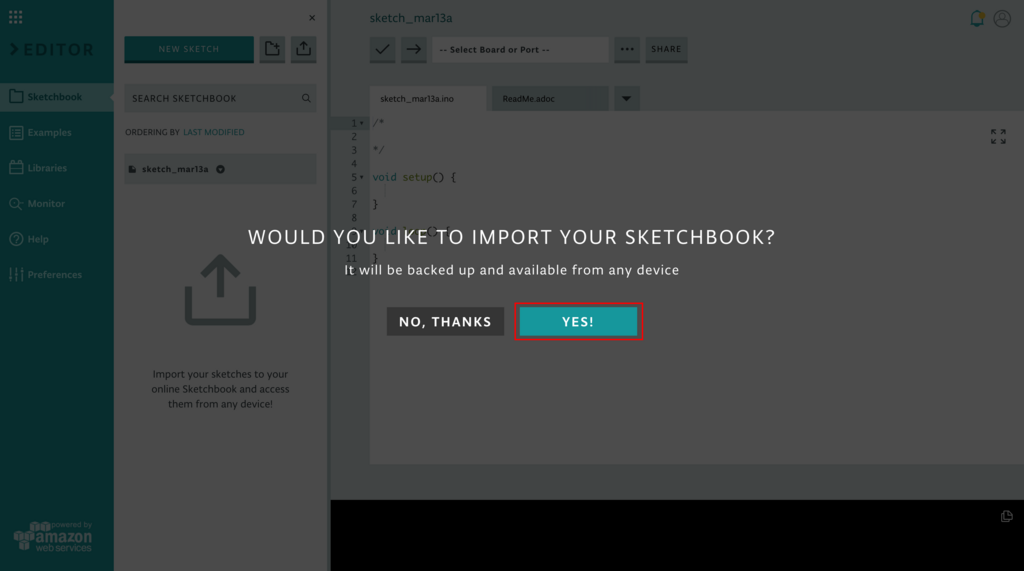Open user profile icon
Image resolution: width=1024 pixels, height=571 pixels.
tap(1002, 18)
